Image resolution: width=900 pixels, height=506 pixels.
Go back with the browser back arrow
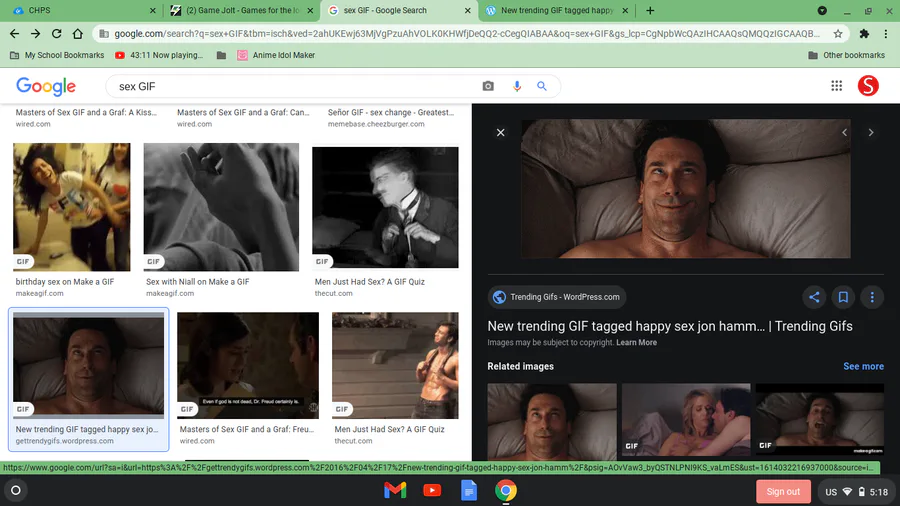coord(14,34)
